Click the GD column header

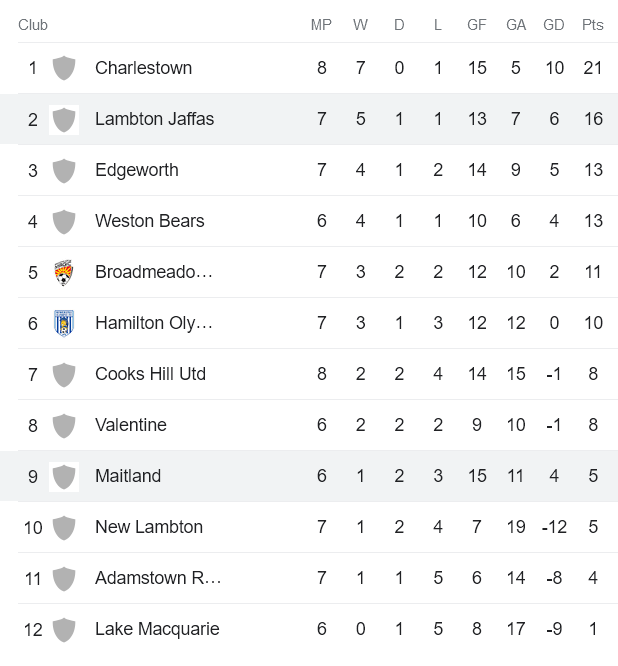point(553,25)
